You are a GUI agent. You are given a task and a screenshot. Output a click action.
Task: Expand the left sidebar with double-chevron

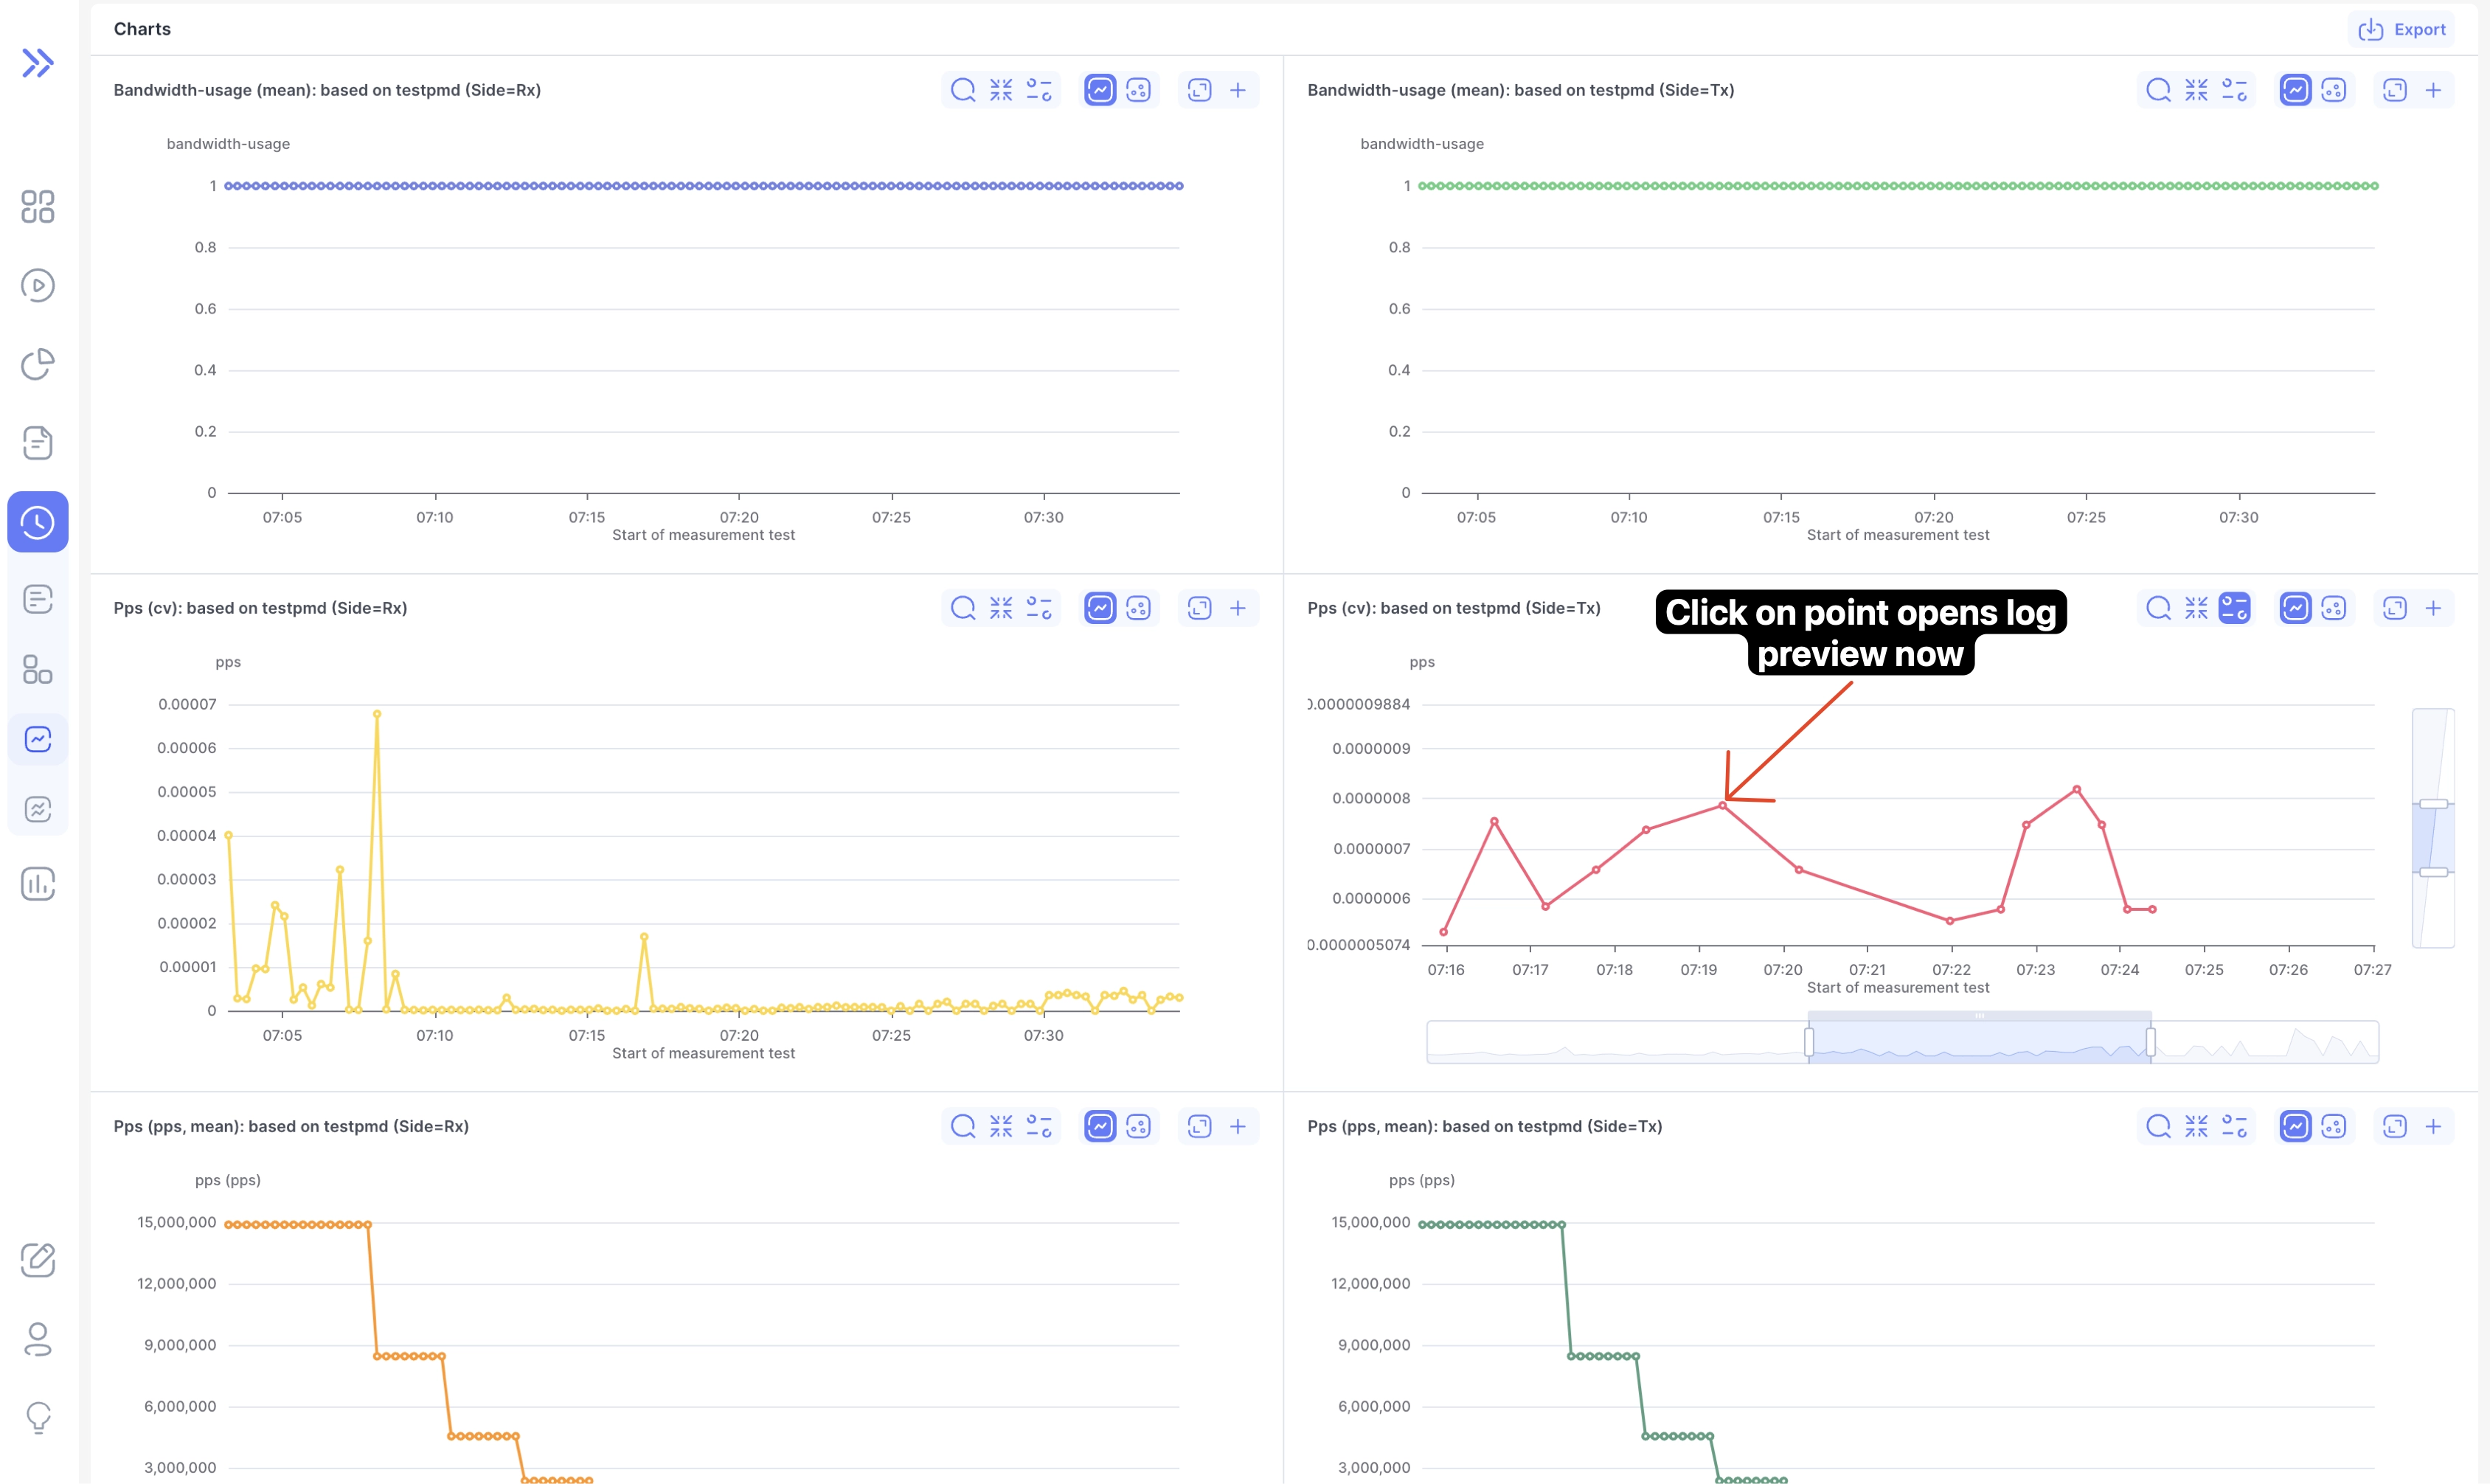pos(38,63)
